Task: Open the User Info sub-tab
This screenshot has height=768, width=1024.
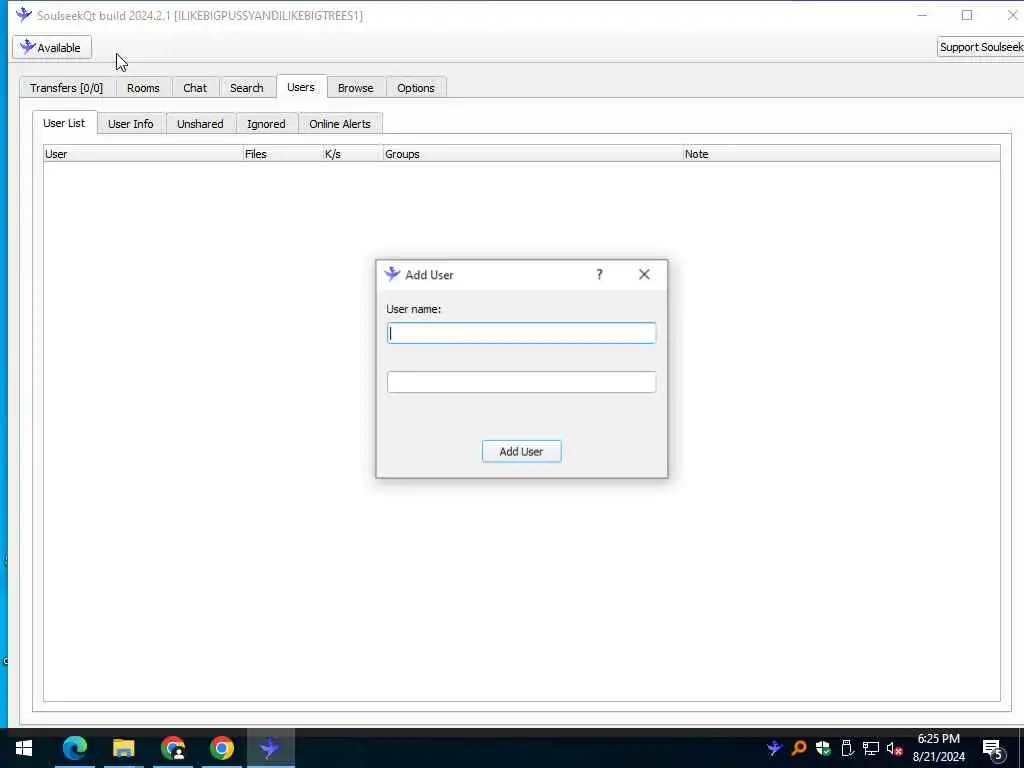Action: tap(131, 123)
